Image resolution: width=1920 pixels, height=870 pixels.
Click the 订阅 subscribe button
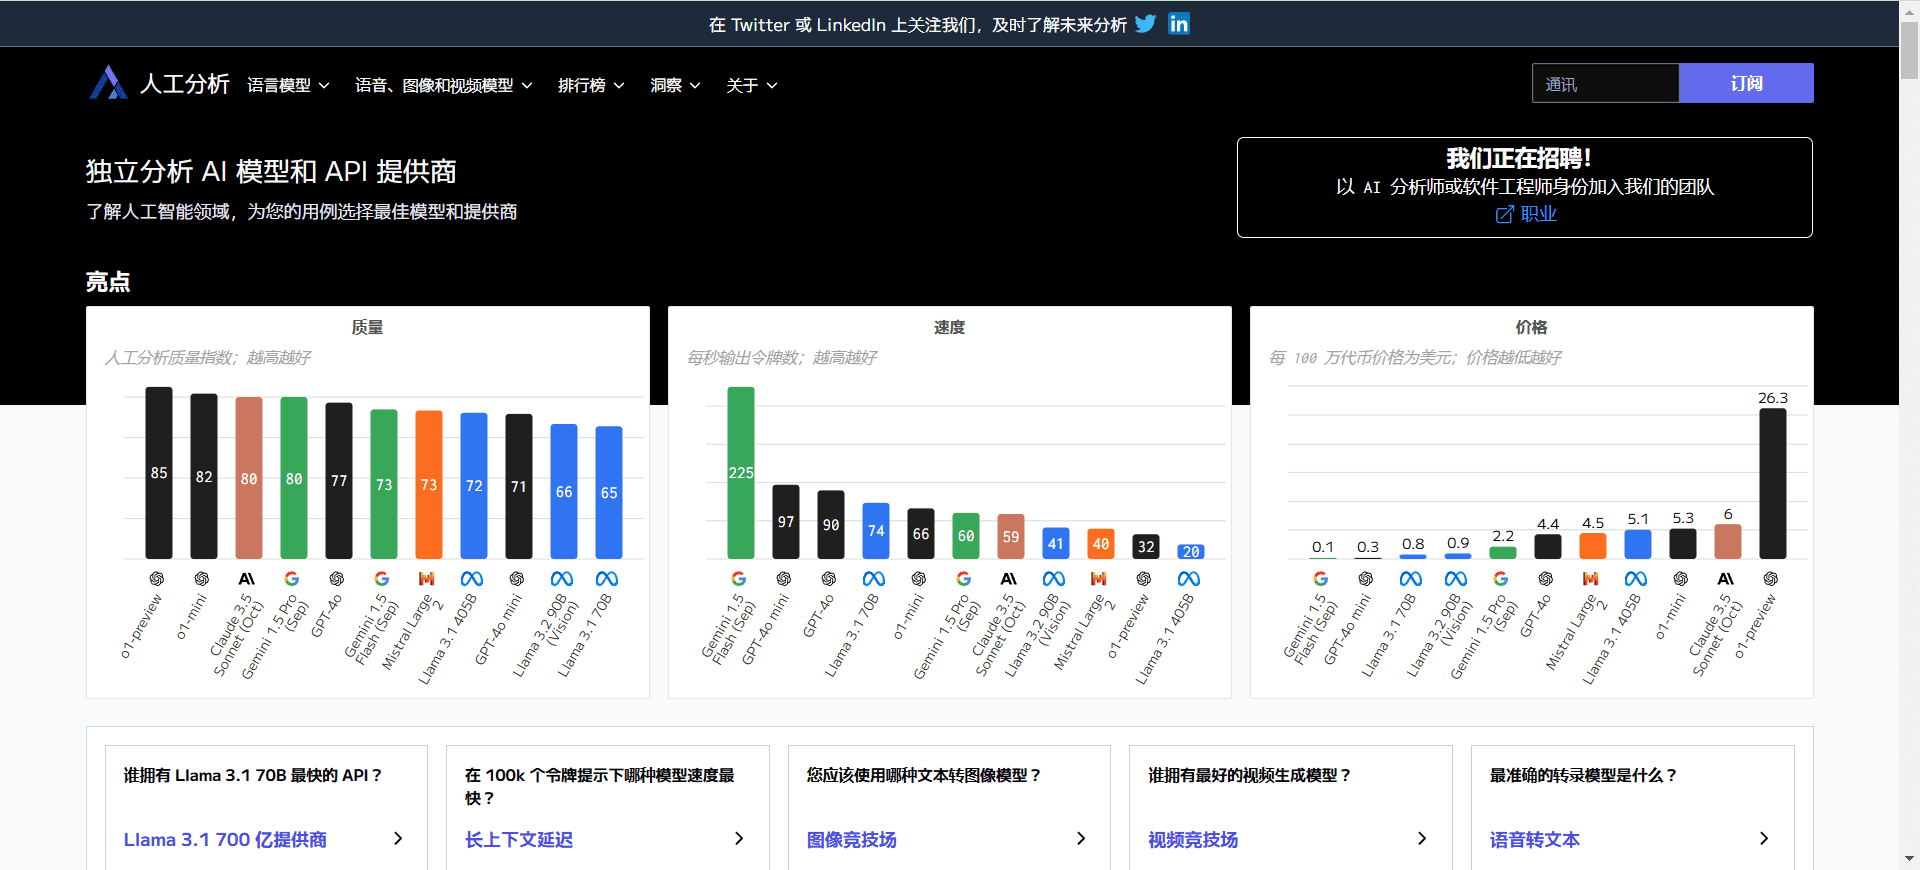[1746, 83]
